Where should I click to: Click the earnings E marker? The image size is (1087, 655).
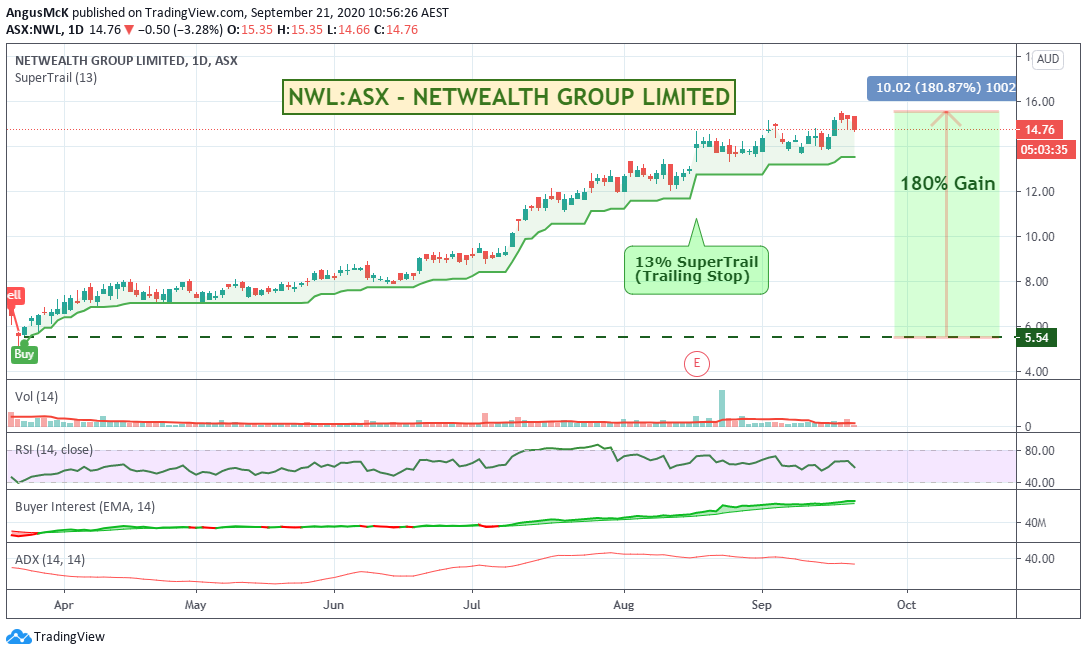click(x=696, y=363)
